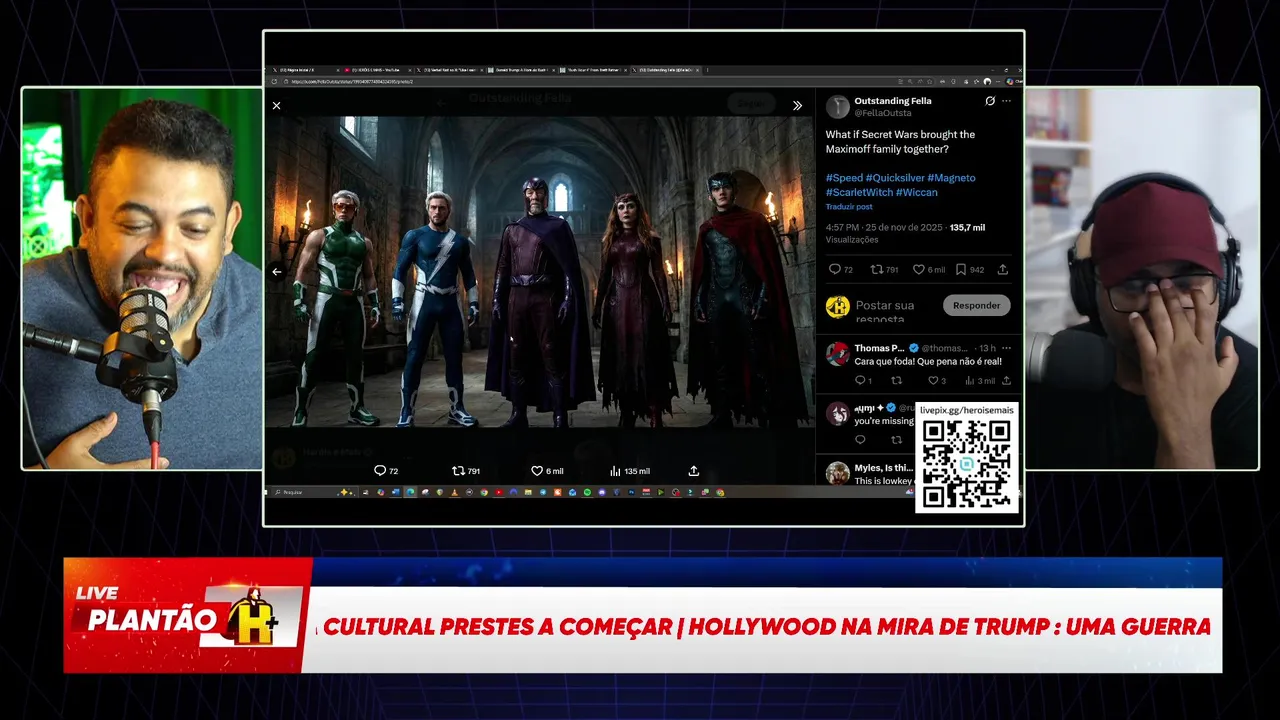
Task: Open more options on Thomas P. reply
Action: click(1006, 348)
